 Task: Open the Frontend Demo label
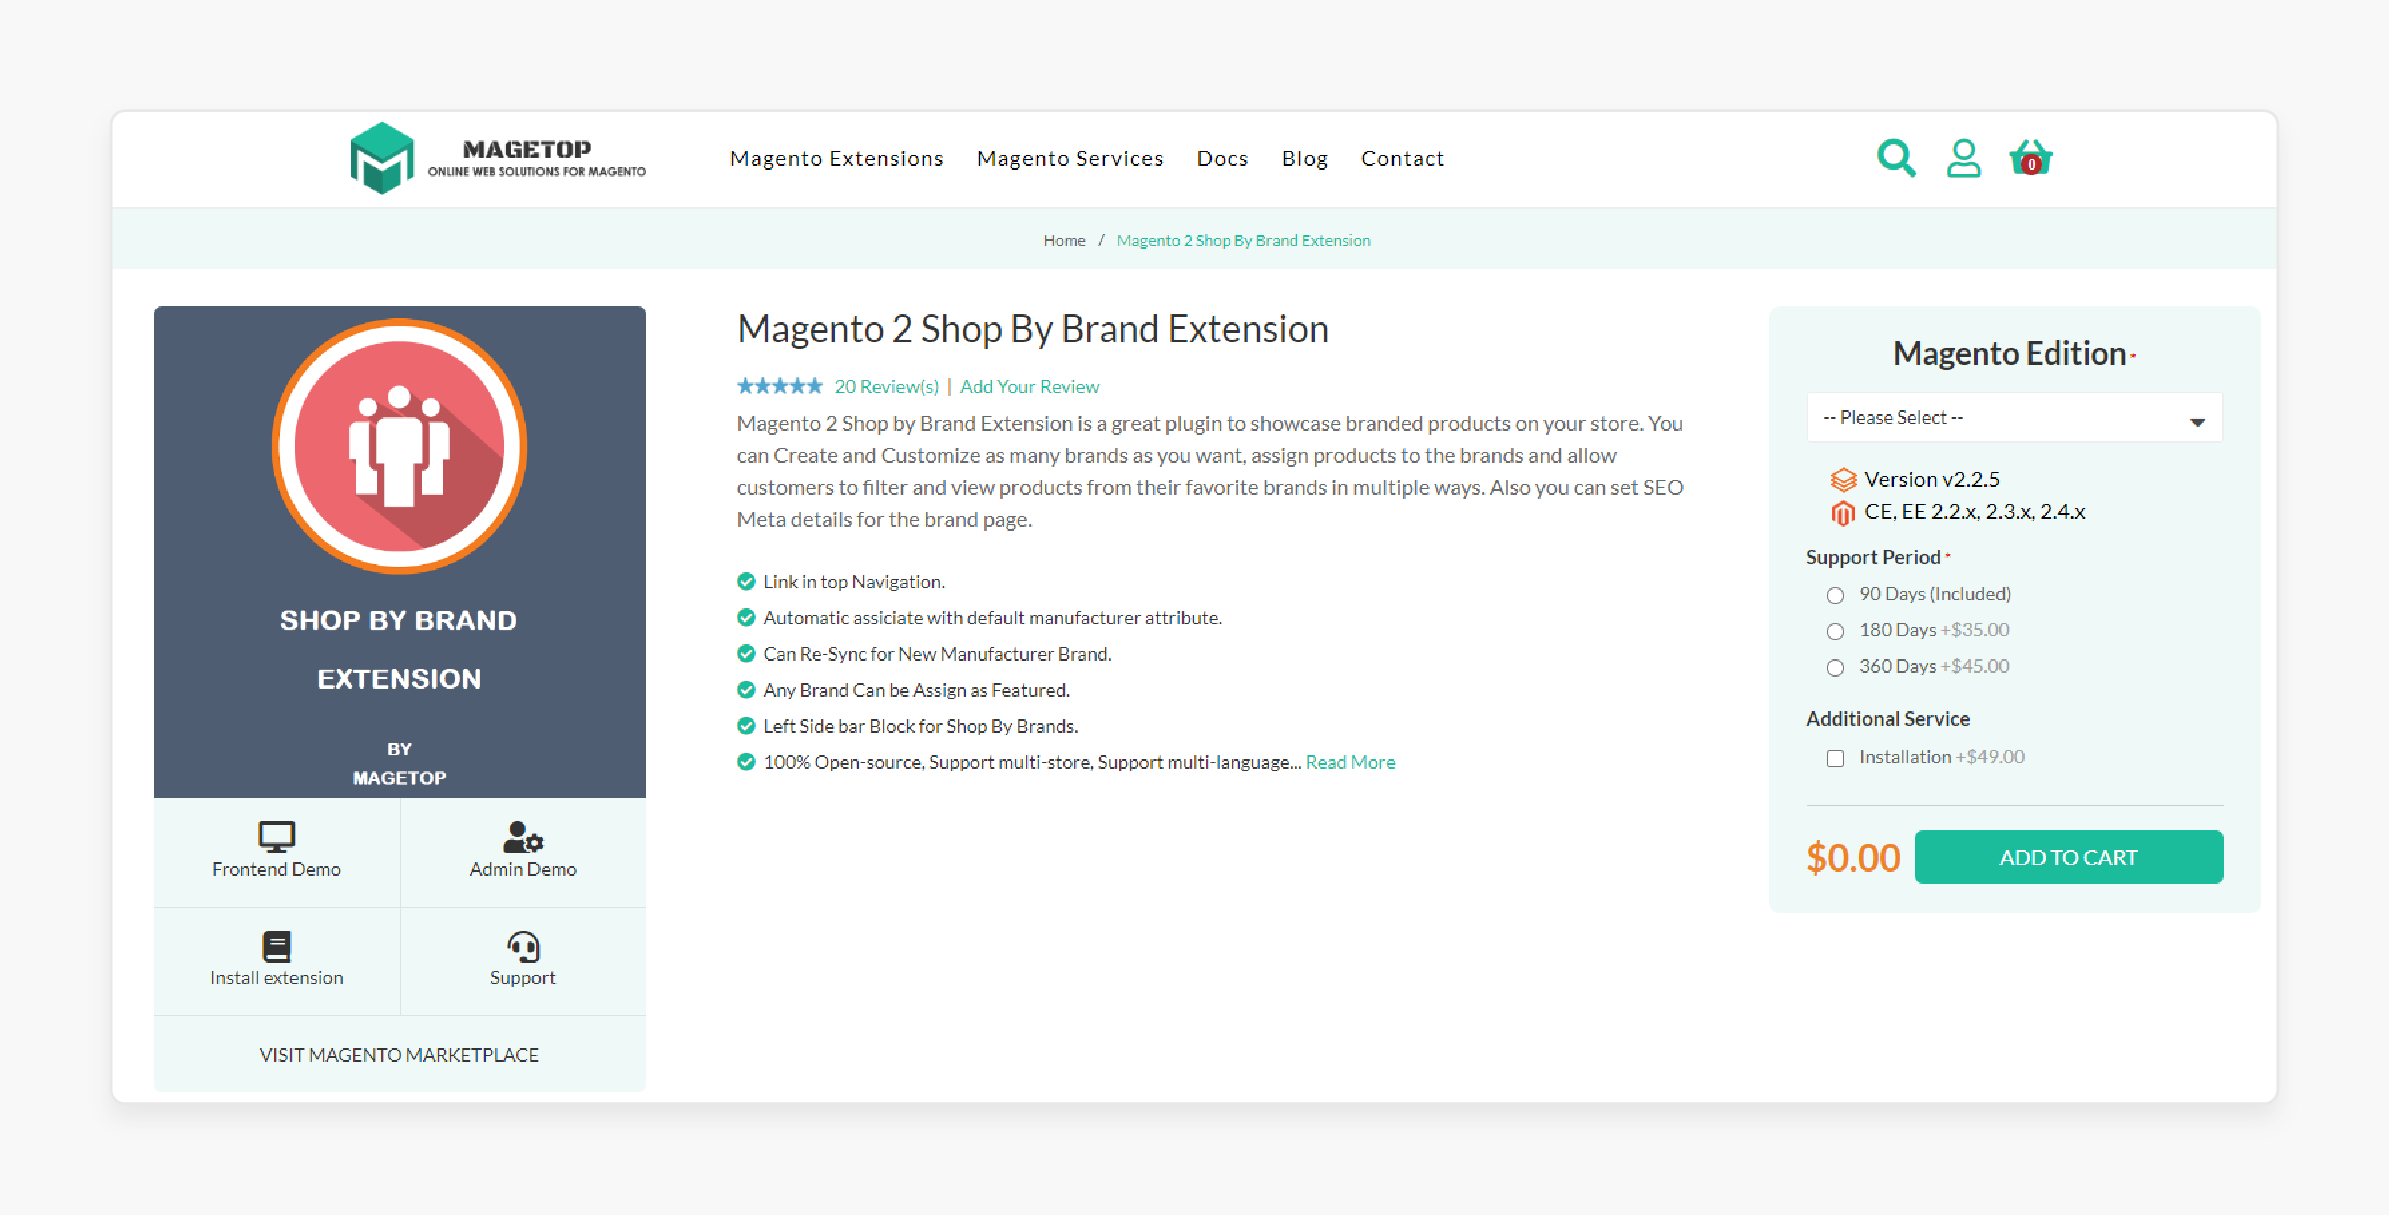tap(276, 869)
